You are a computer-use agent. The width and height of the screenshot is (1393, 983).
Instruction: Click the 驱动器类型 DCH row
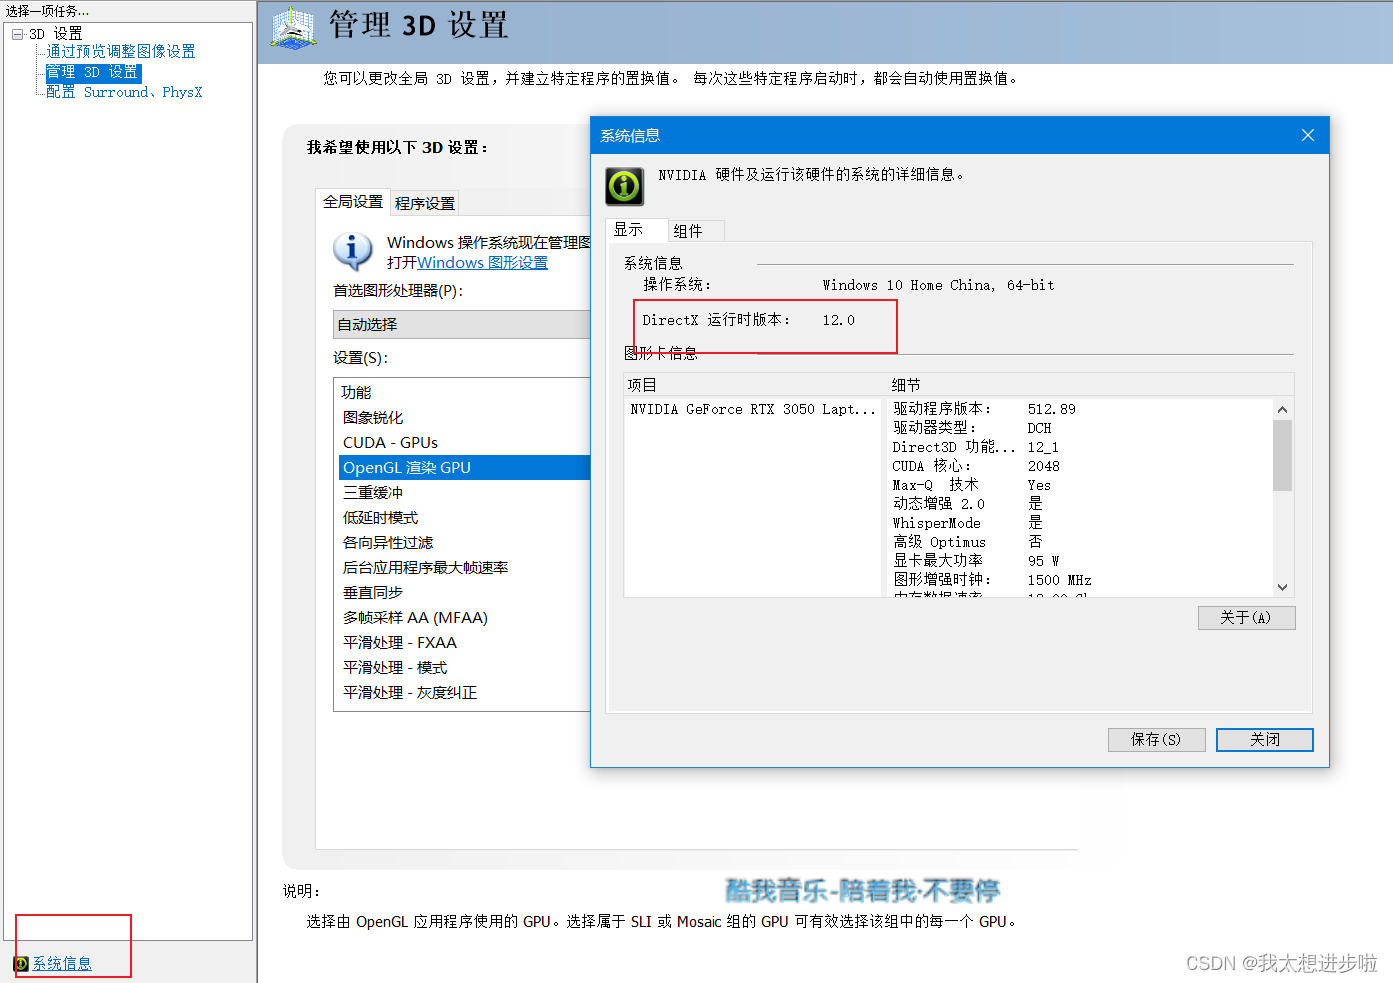(x=1080, y=428)
